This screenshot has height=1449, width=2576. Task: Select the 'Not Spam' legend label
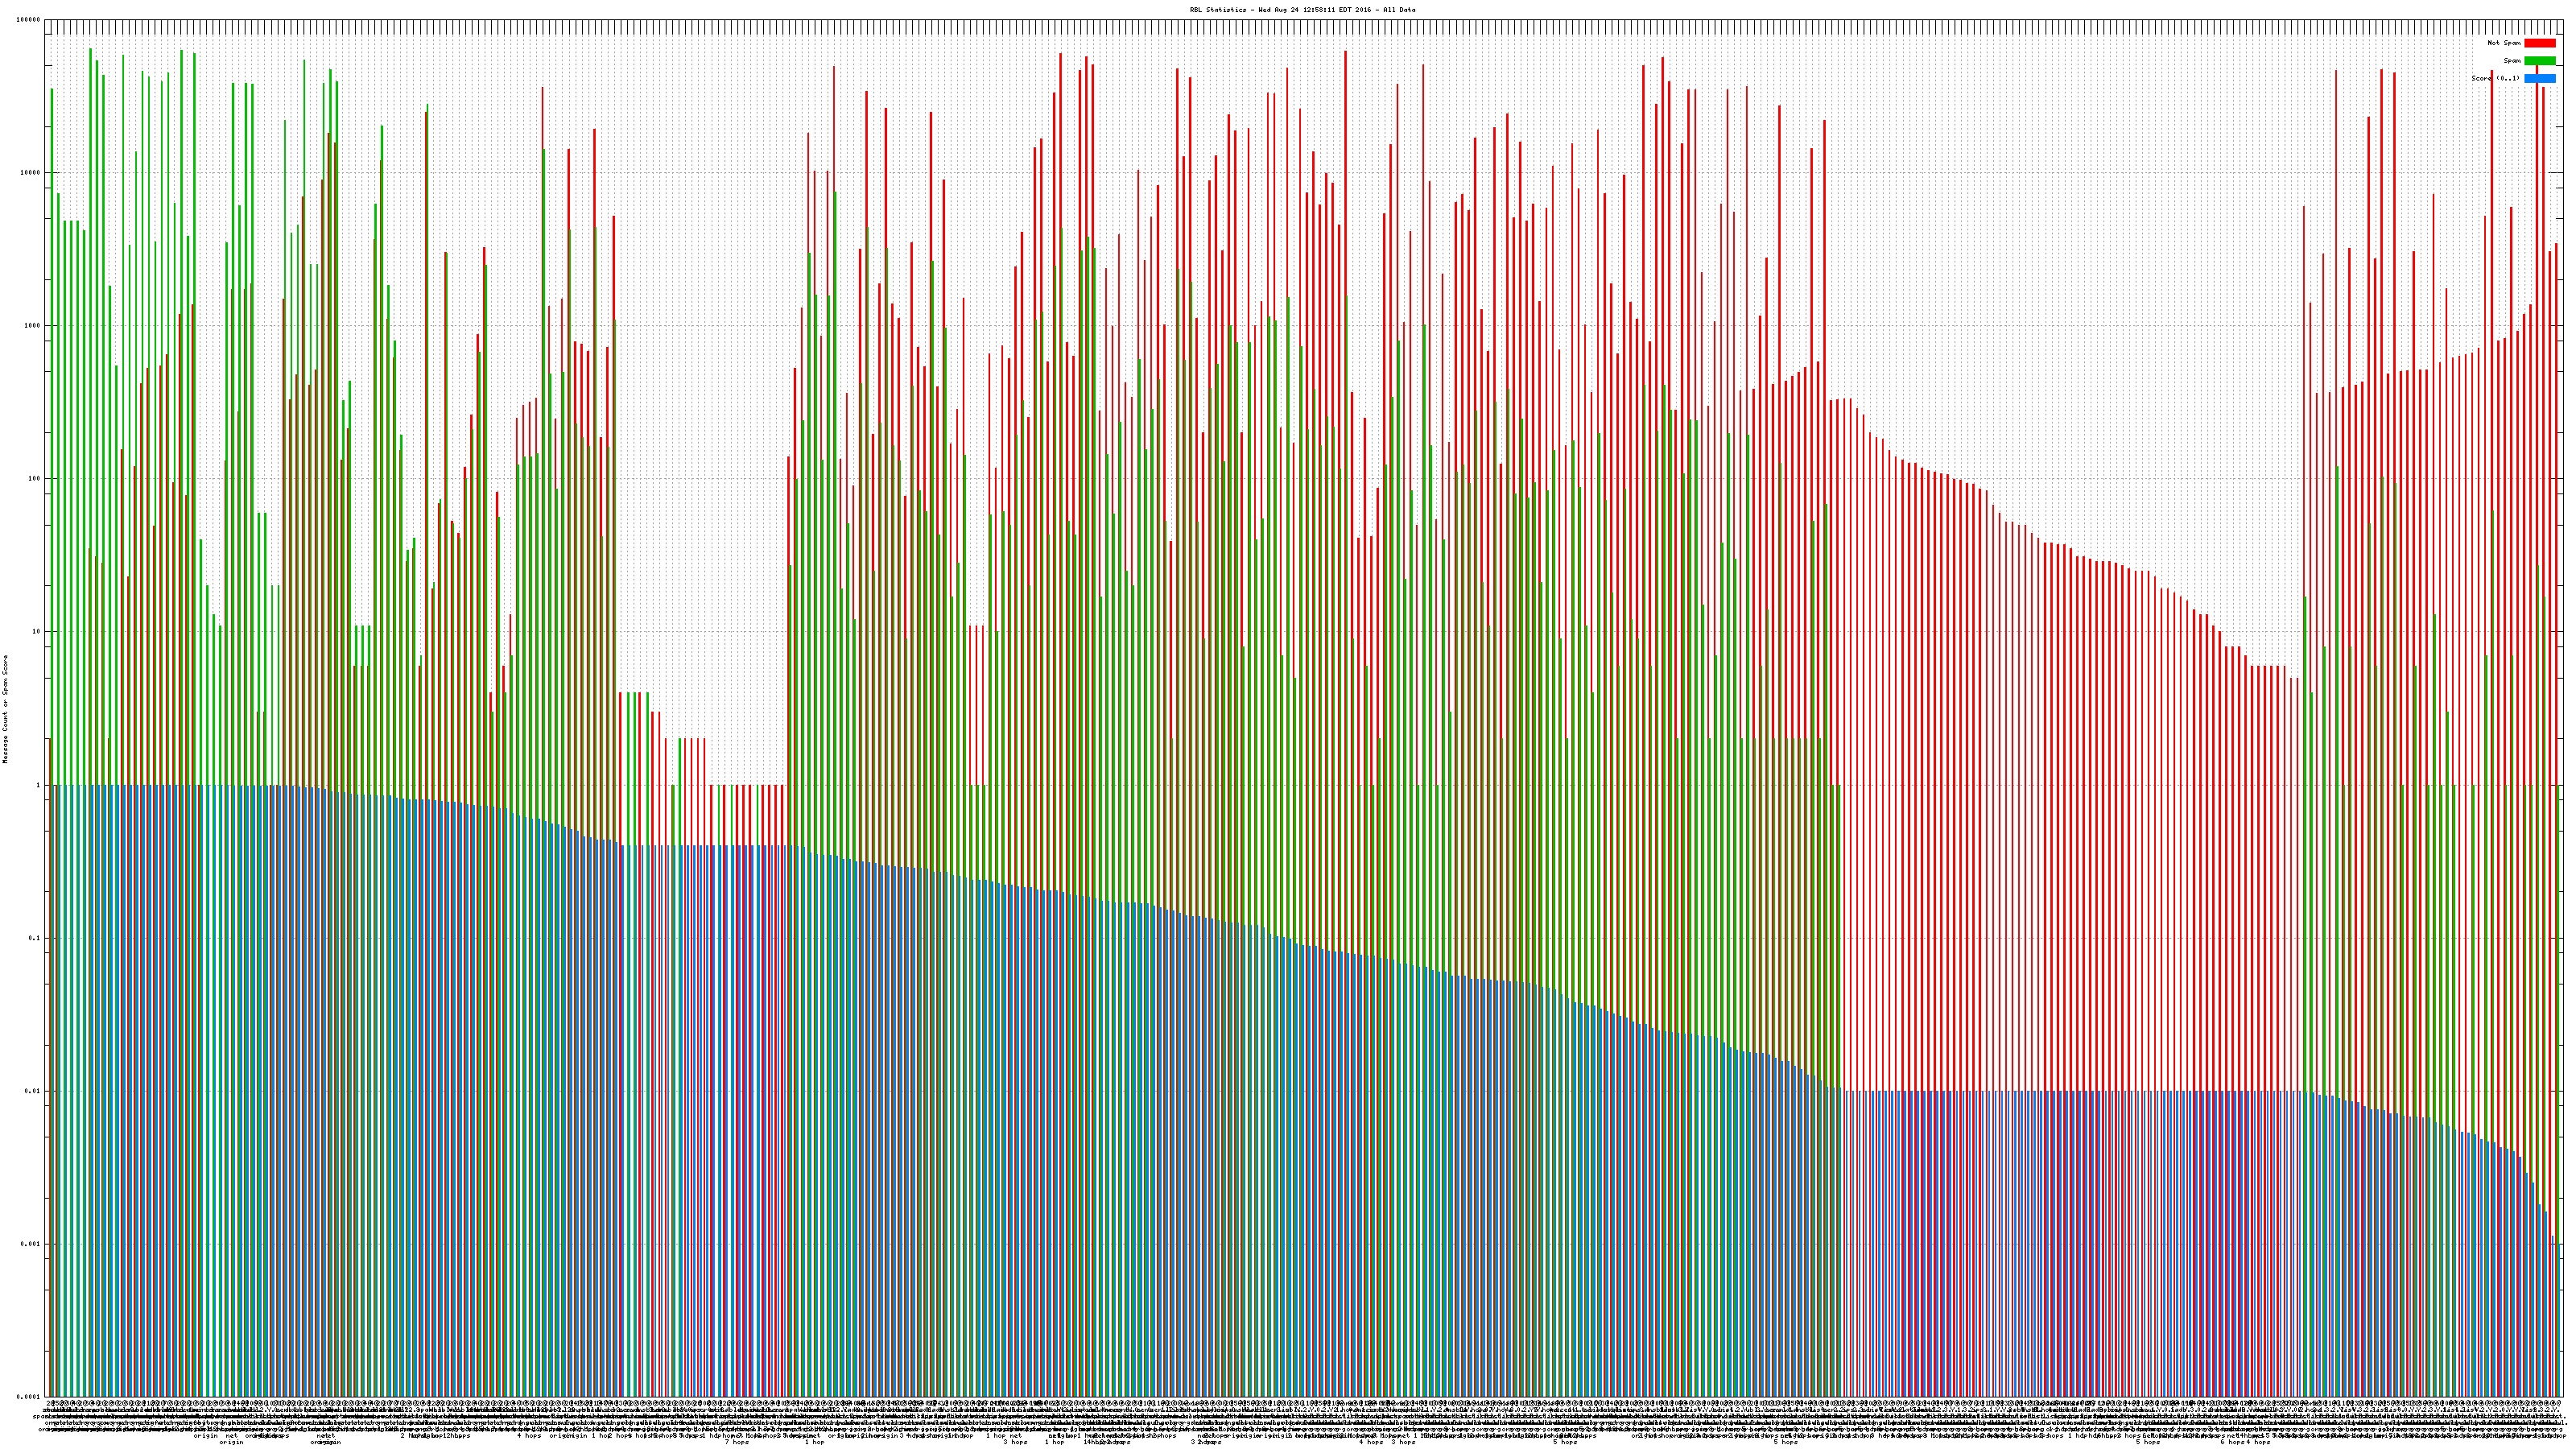pos(2504,43)
